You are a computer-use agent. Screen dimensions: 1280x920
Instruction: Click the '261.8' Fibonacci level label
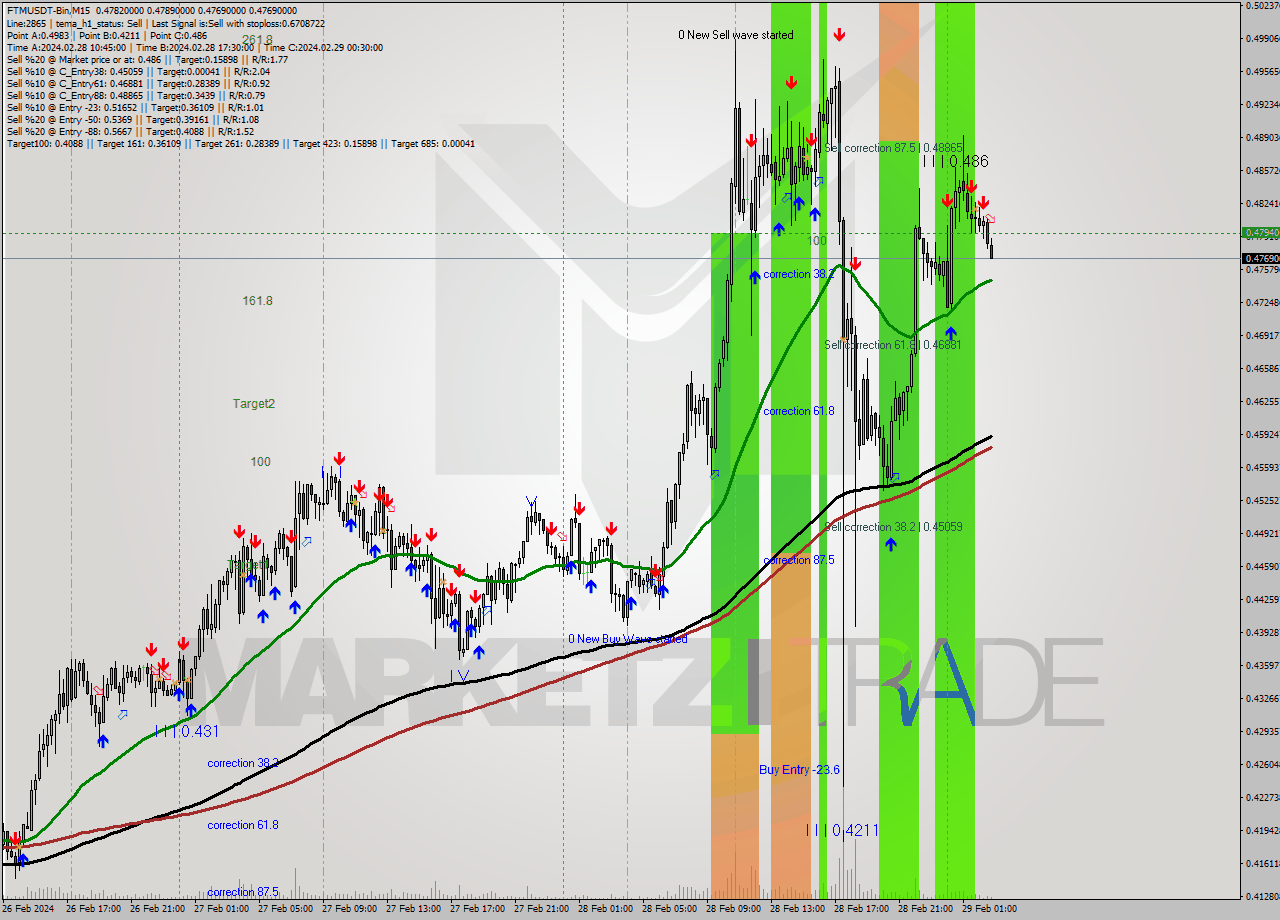257,40
